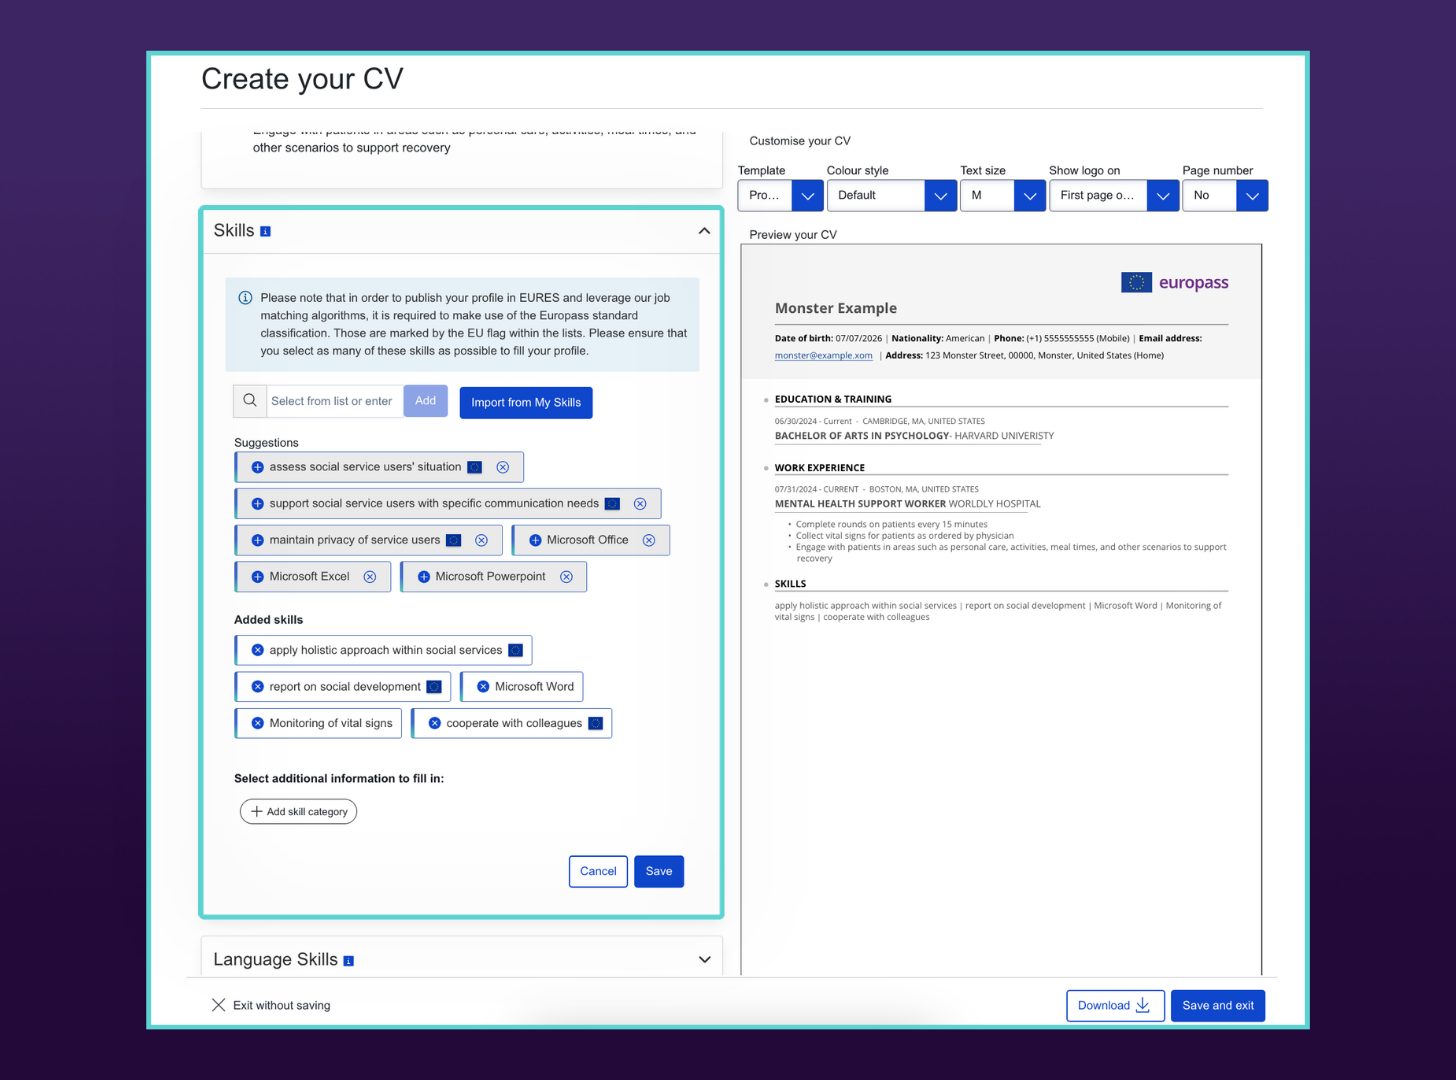Screen dimensions: 1456x1080
Task: Dismiss the Microsoft Office suggestion
Action: 649,540
